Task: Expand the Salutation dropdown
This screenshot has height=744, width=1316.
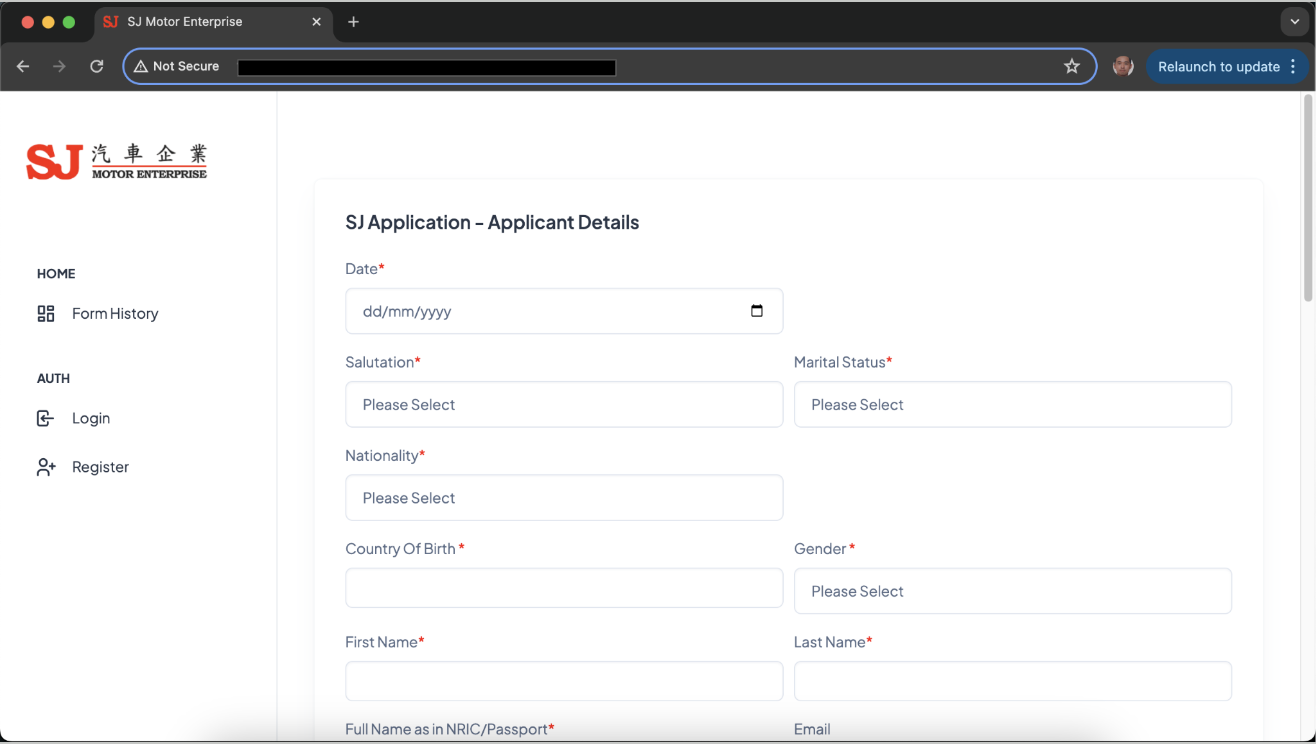Action: [564, 405]
